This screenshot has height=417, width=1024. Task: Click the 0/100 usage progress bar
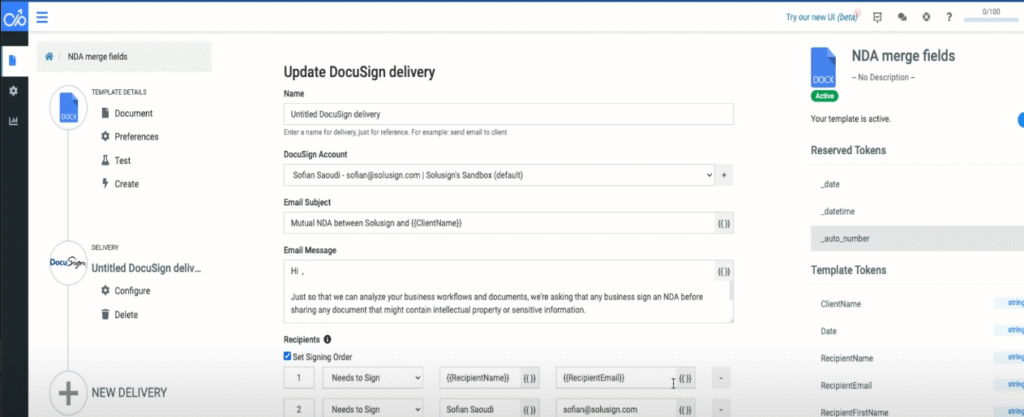pyautogui.click(x=991, y=20)
